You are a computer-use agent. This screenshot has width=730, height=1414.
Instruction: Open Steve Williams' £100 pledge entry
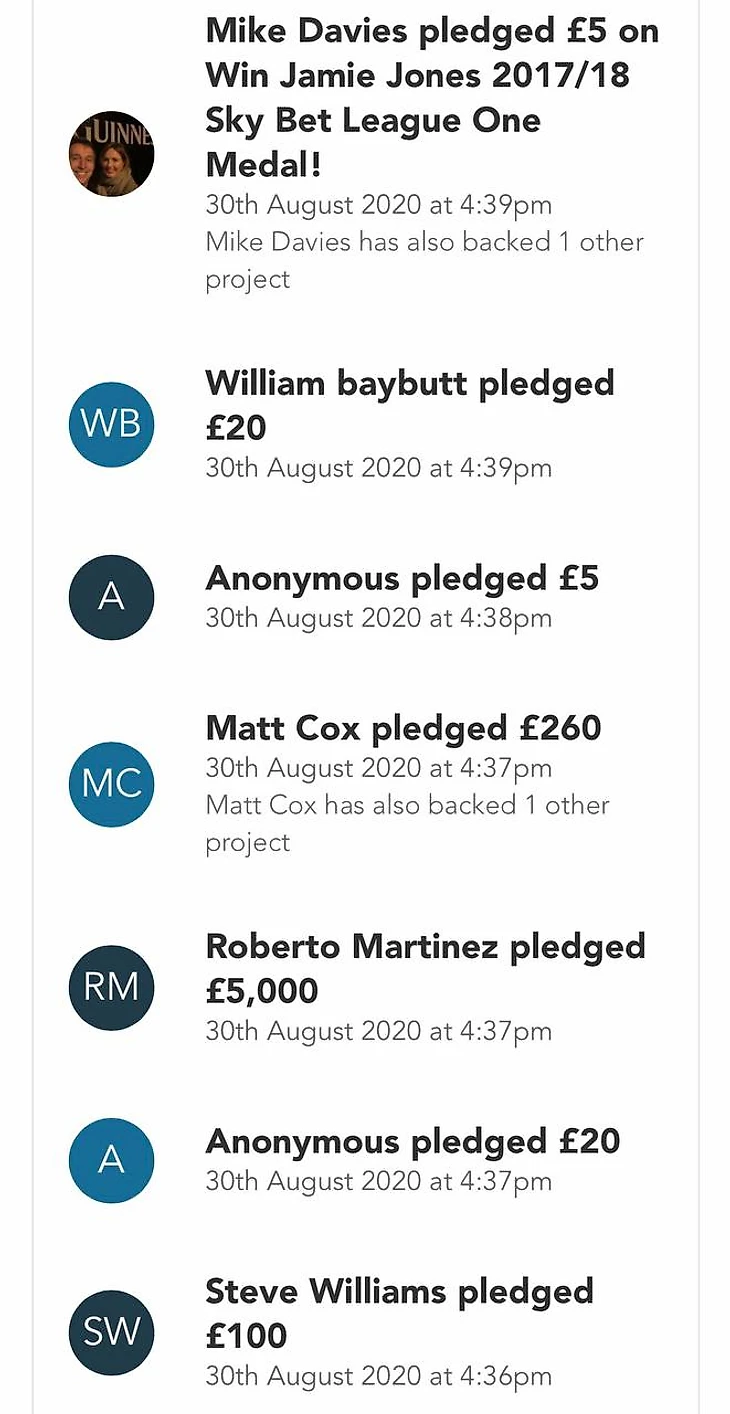tap(399, 1313)
